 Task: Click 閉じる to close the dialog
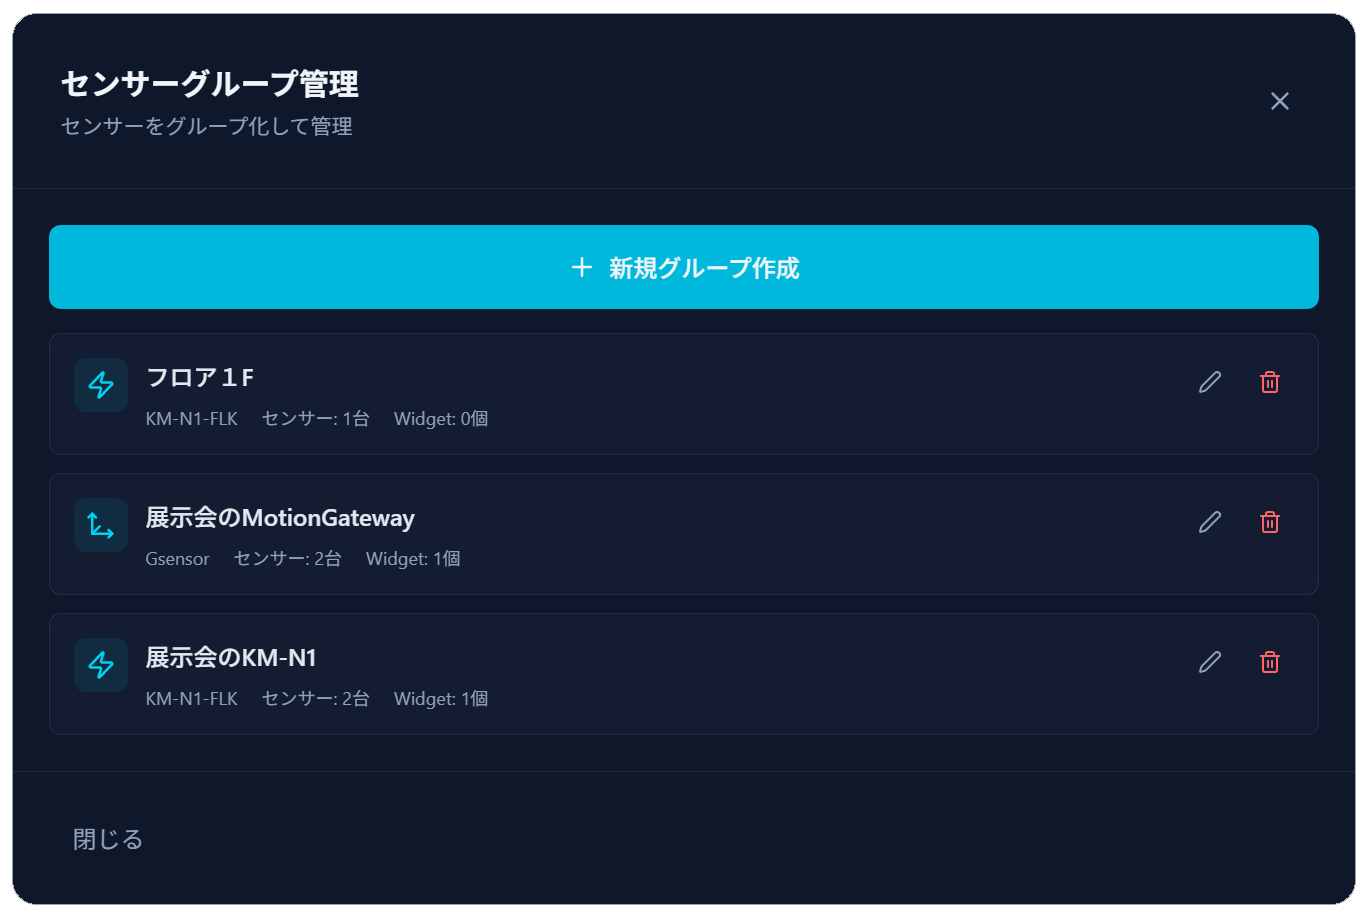pos(108,839)
